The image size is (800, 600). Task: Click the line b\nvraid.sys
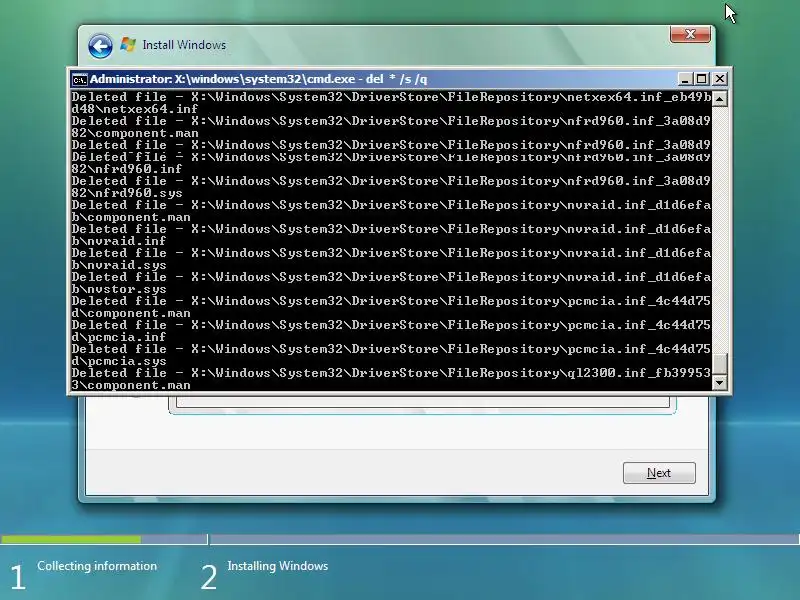[119, 265]
